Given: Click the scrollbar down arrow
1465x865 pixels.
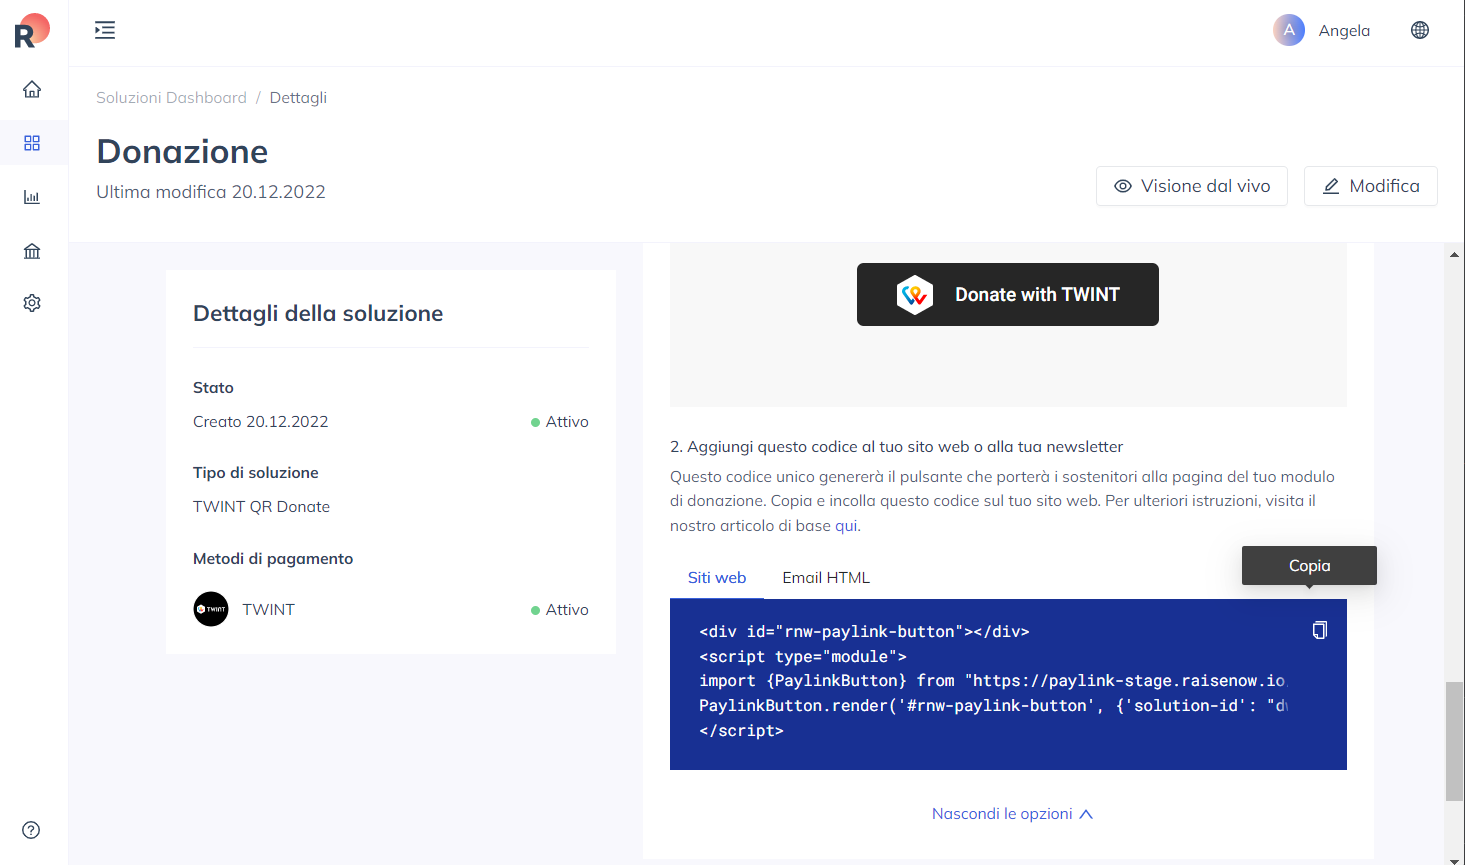Looking at the screenshot, I should (1454, 860).
